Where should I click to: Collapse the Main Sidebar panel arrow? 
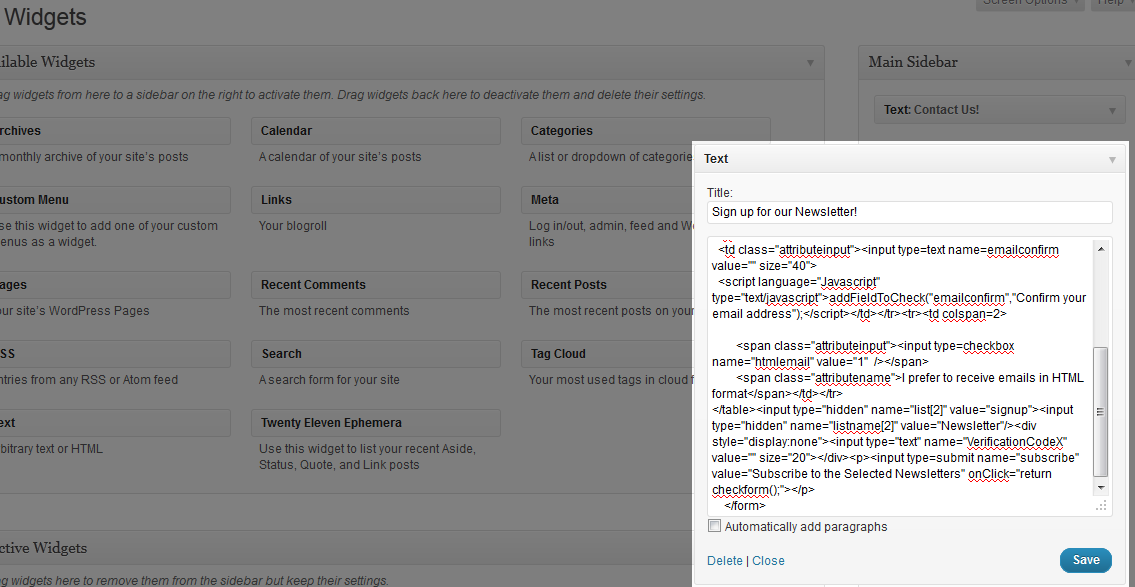[x=1128, y=62]
